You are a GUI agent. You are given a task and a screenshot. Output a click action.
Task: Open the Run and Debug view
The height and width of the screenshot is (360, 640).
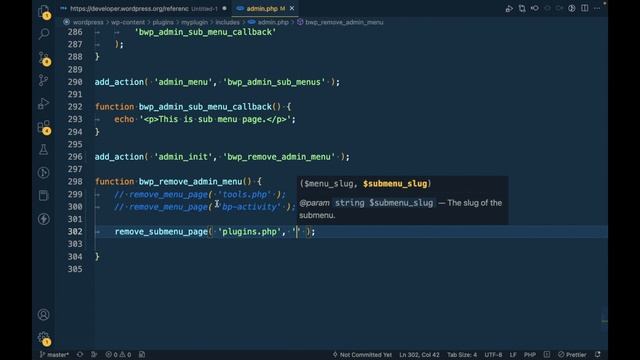pyautogui.click(x=44, y=103)
